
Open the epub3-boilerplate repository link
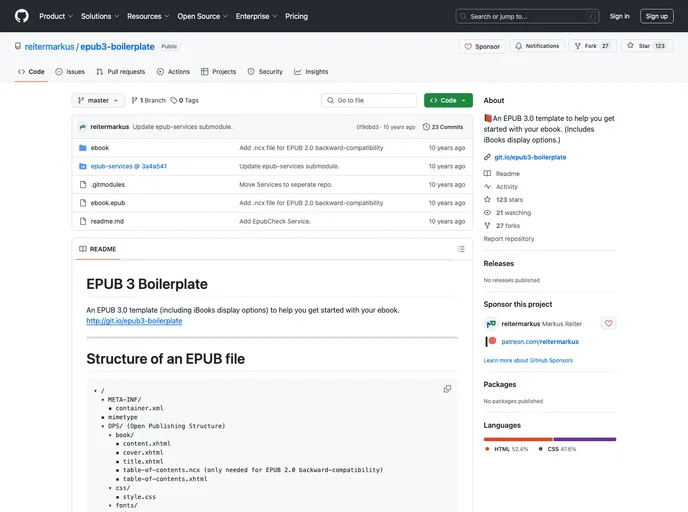click(x=117, y=47)
